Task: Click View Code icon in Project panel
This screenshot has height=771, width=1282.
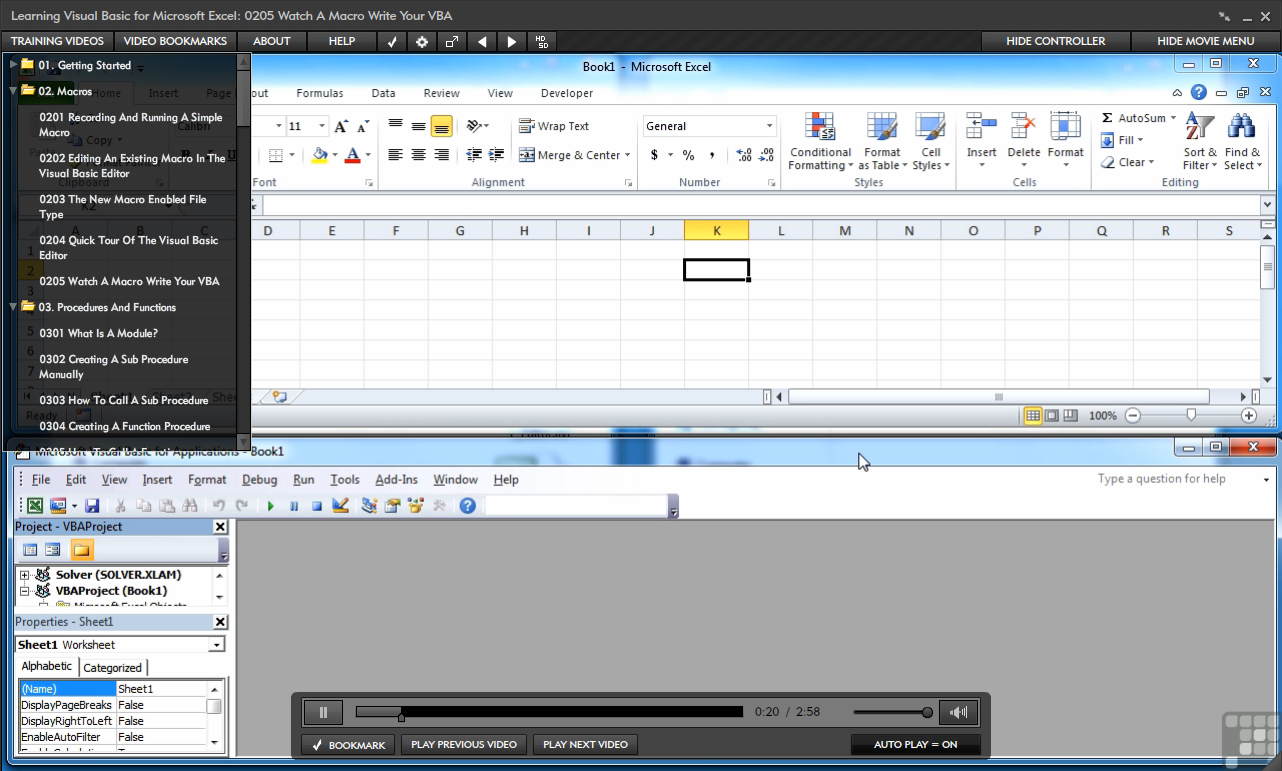Action: 30,550
